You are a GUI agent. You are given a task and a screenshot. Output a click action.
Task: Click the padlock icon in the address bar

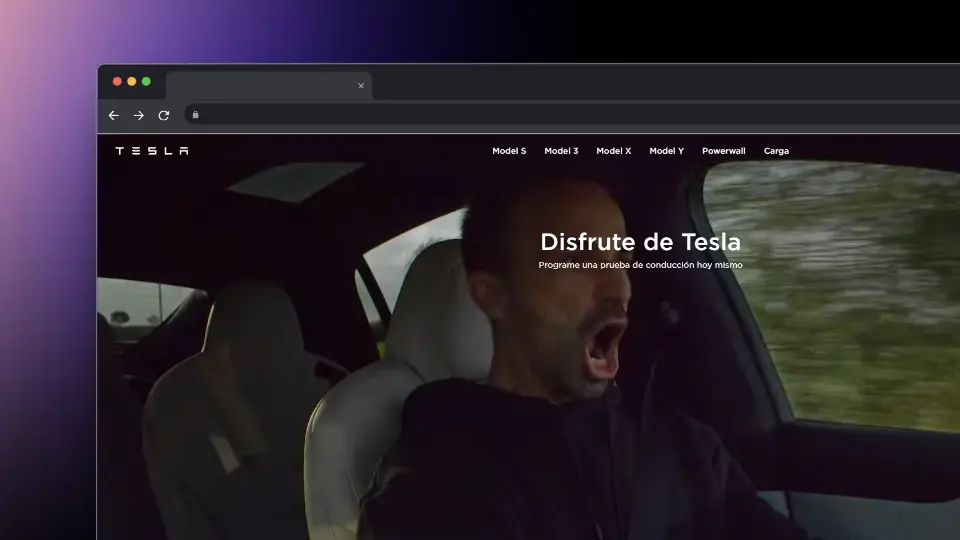click(195, 115)
